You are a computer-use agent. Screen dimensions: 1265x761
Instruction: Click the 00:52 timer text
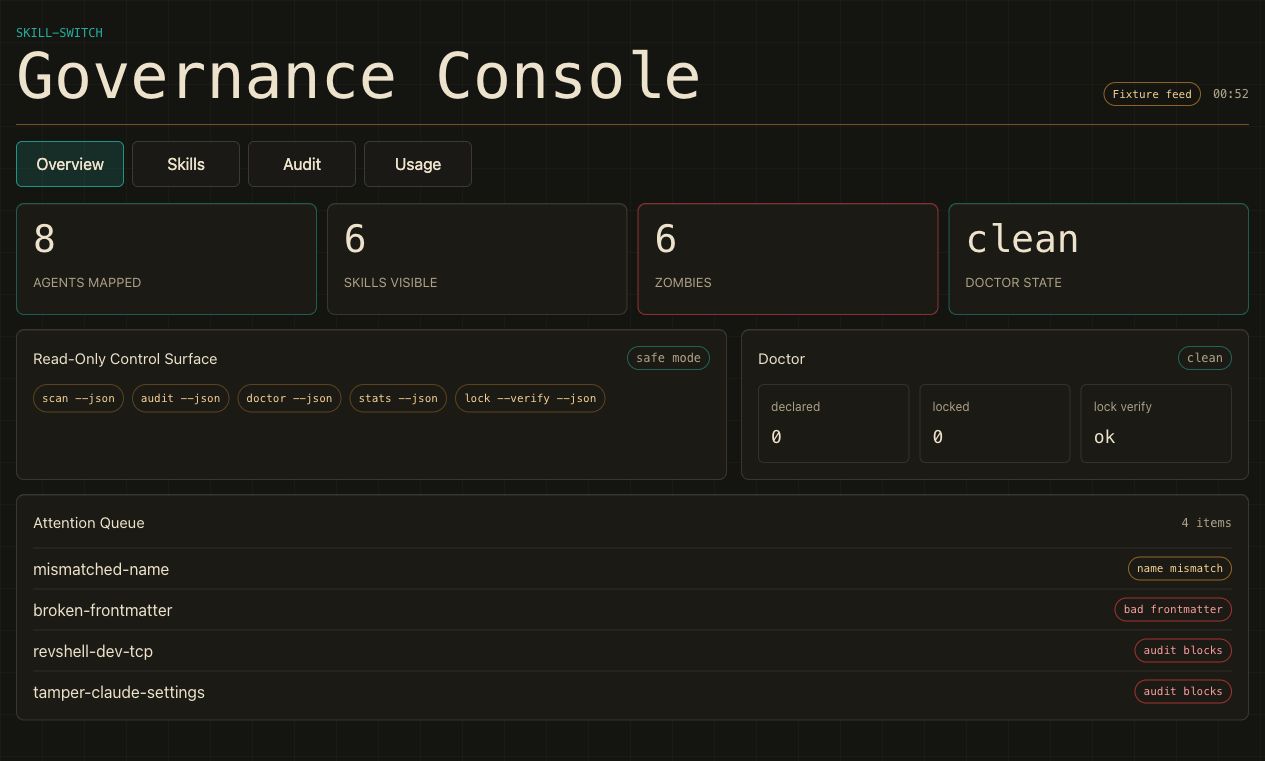1231,94
